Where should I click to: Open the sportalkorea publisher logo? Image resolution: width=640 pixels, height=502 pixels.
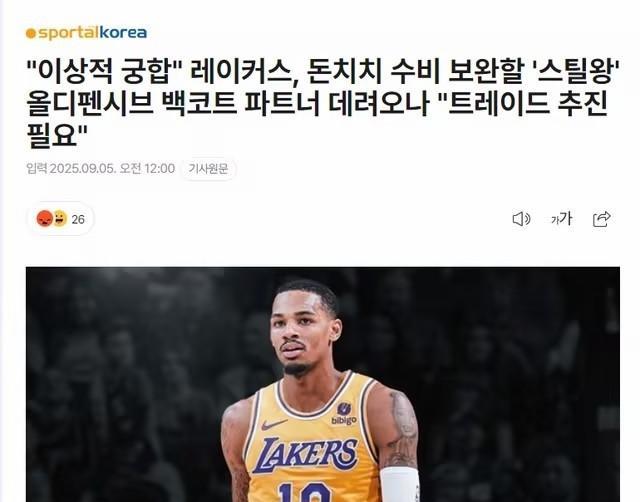(x=86, y=33)
